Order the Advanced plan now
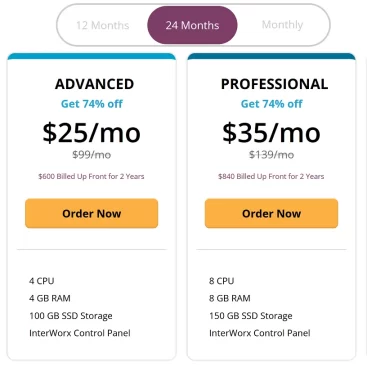Viewport: 367px width, 367px height. click(x=91, y=213)
